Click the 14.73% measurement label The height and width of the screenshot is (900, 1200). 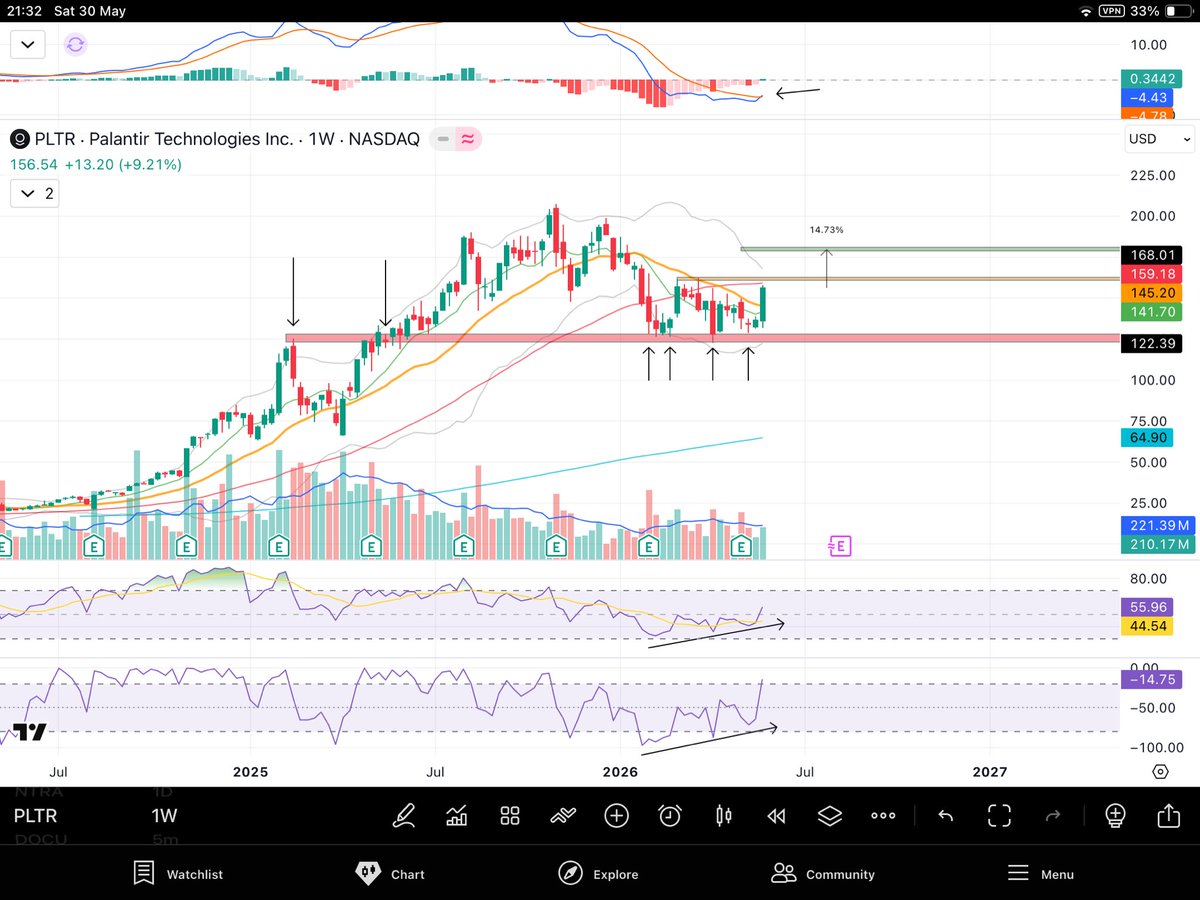pyautogui.click(x=826, y=230)
